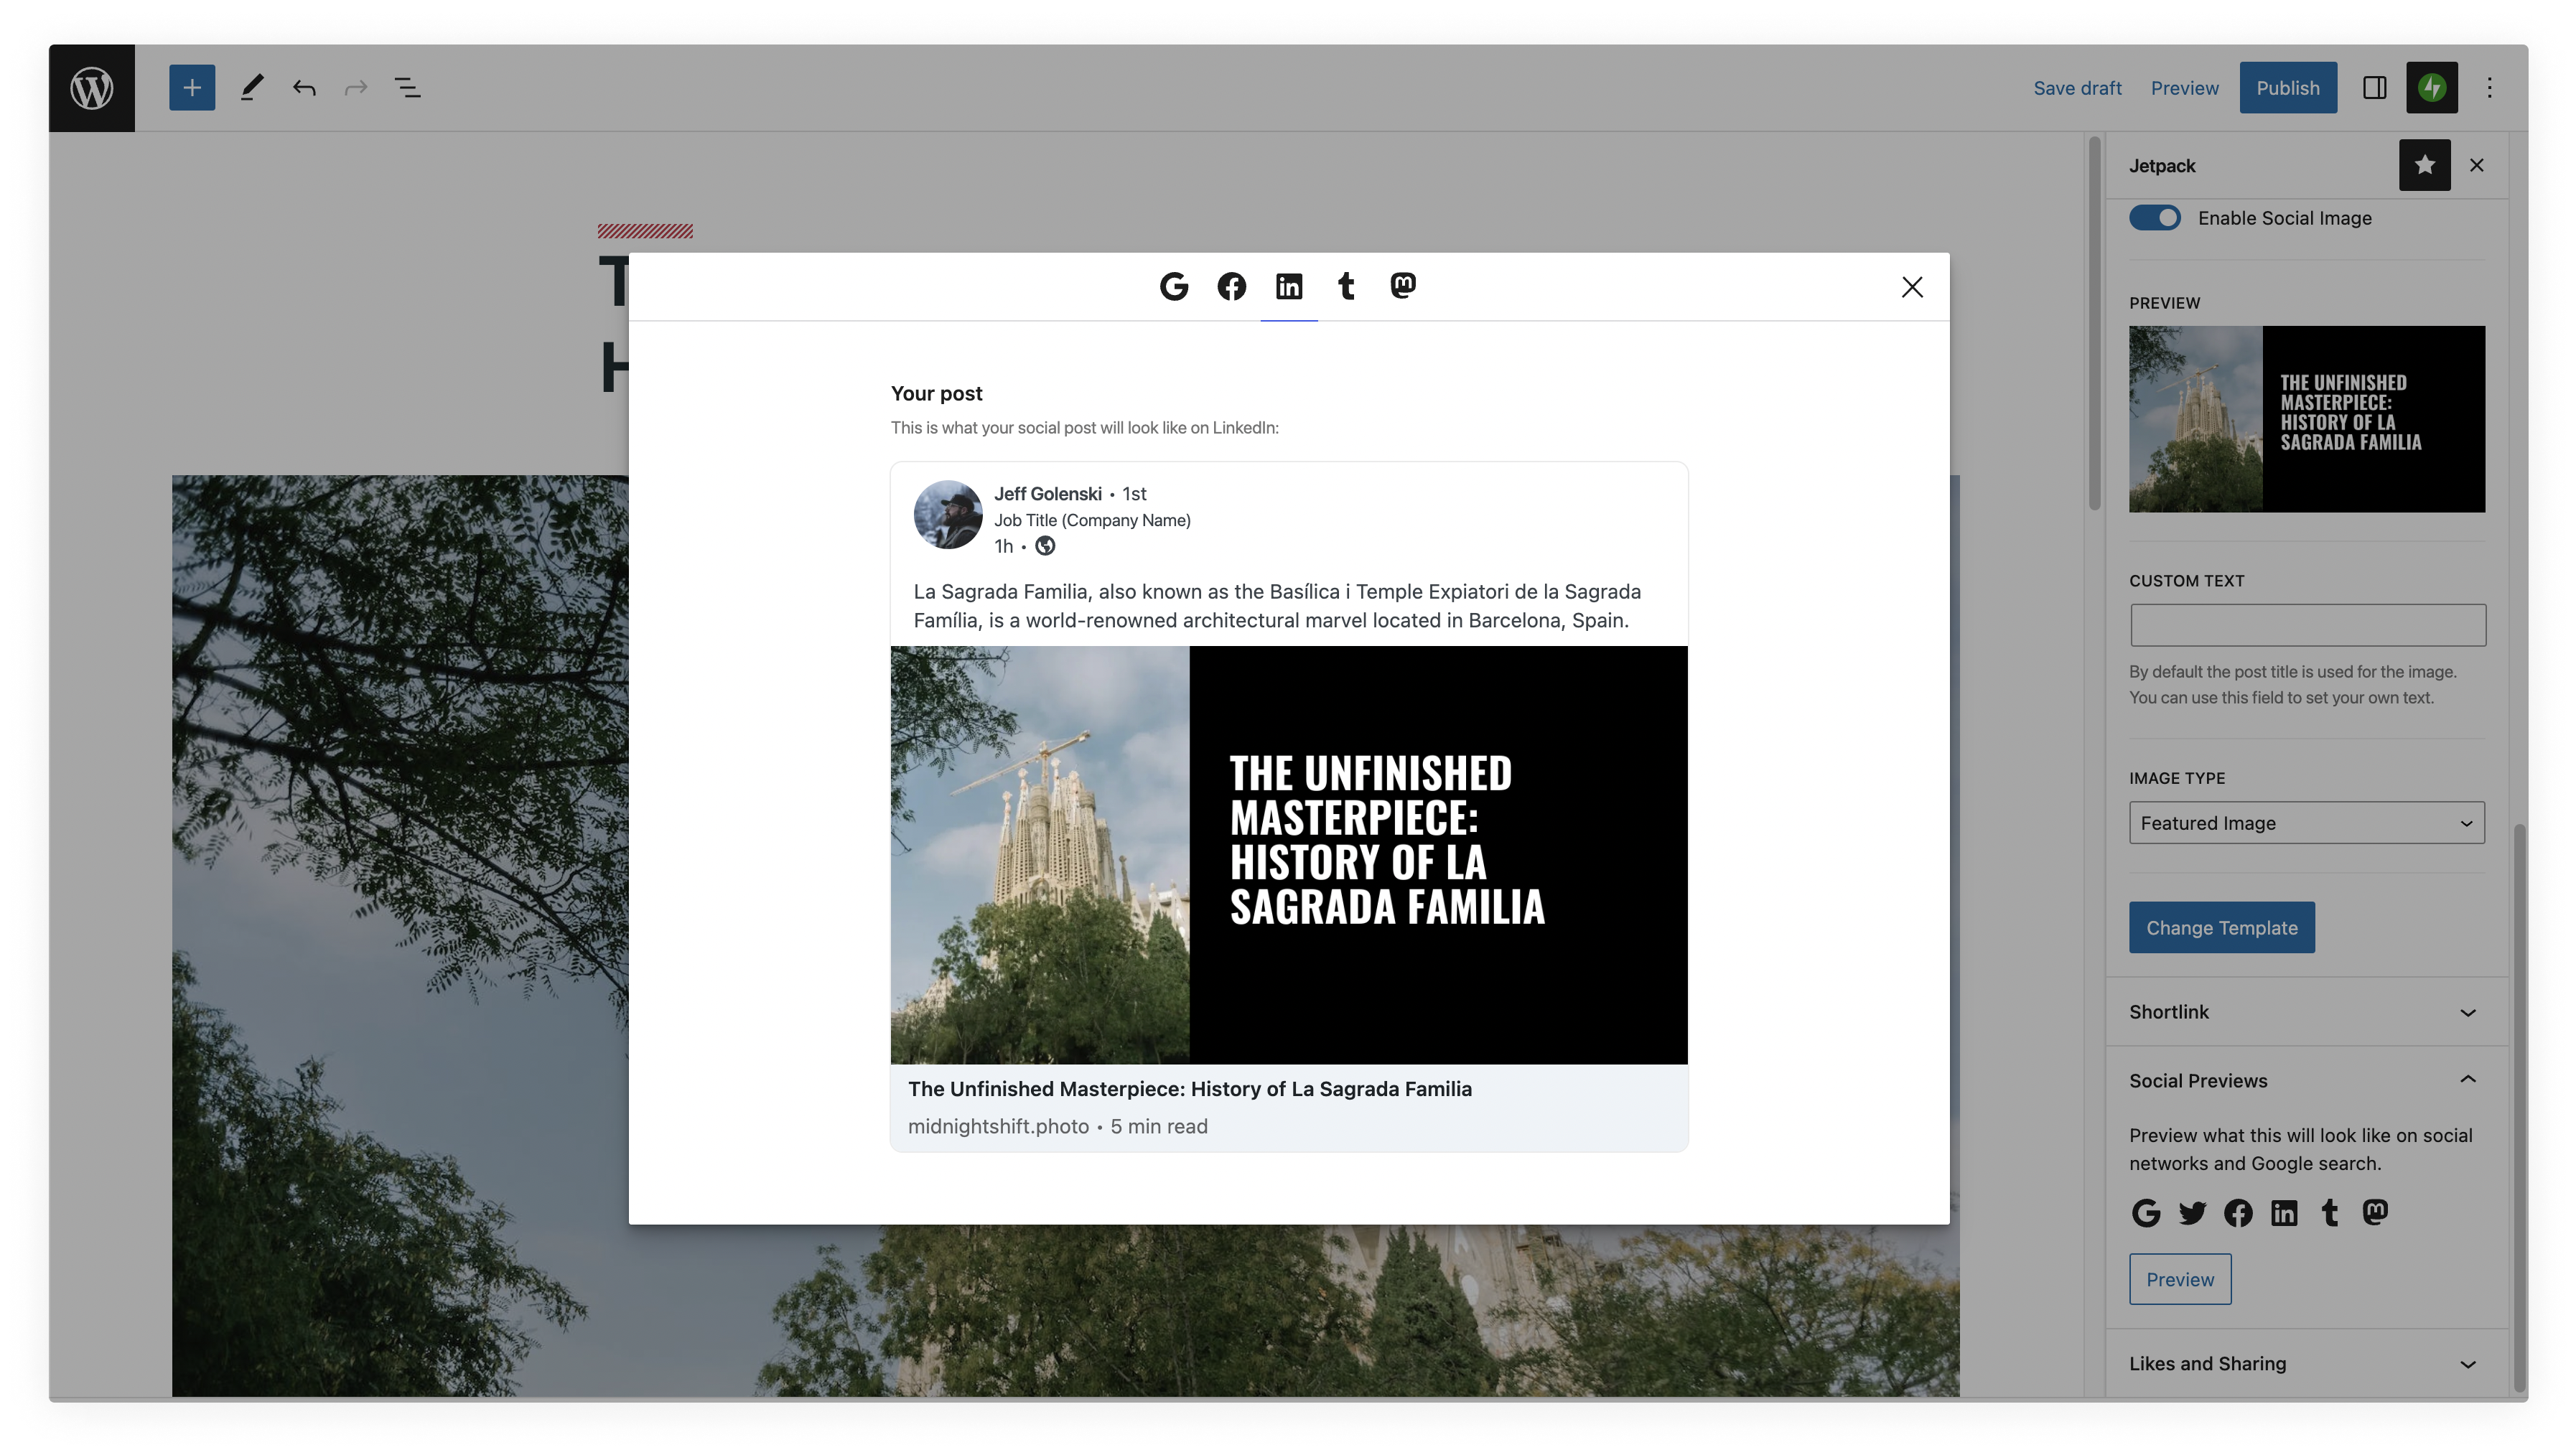Click the WordPress logo icon
Viewport: 2576px width, 1455px height.
click(91, 88)
